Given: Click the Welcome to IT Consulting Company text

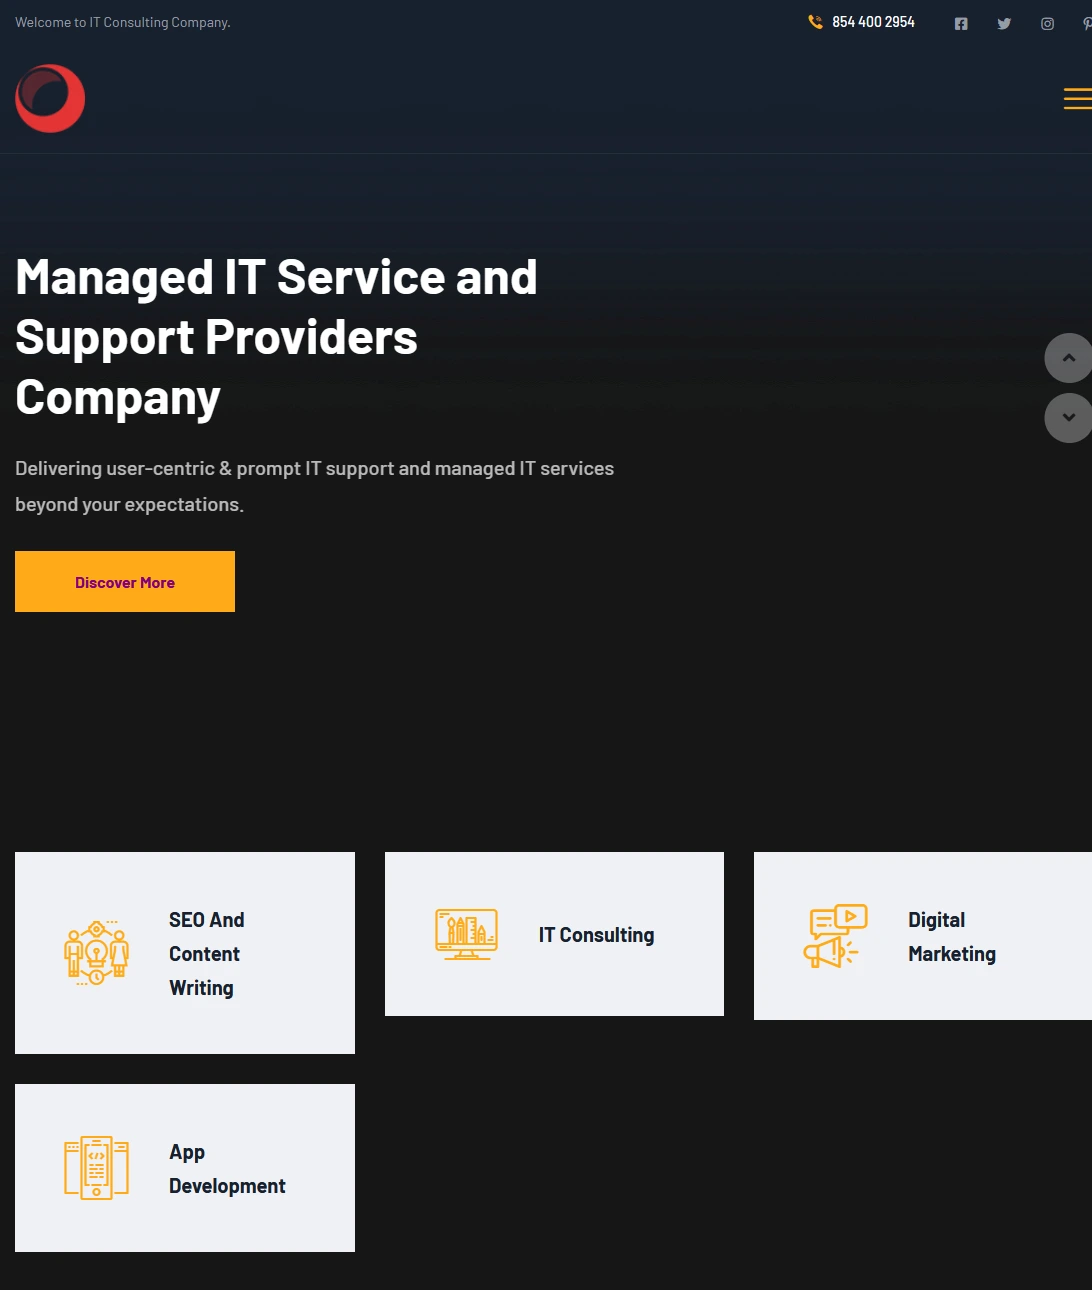Looking at the screenshot, I should point(123,22).
